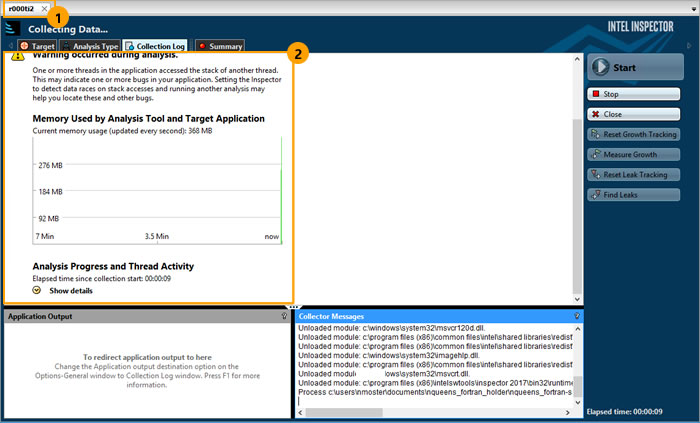Click the Collection Log scrollbar up arrow
The width and height of the screenshot is (700, 423).
click(577, 59)
